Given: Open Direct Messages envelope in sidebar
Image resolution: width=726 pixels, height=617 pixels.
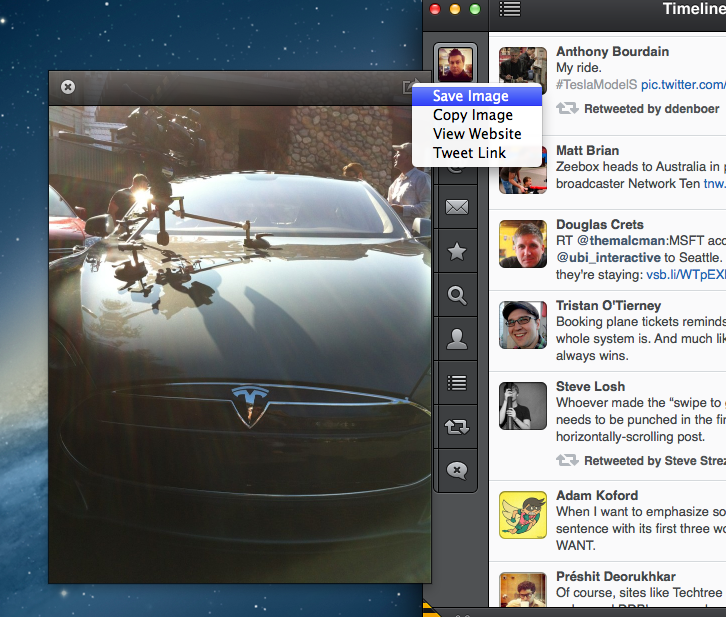Looking at the screenshot, I should (x=457, y=207).
